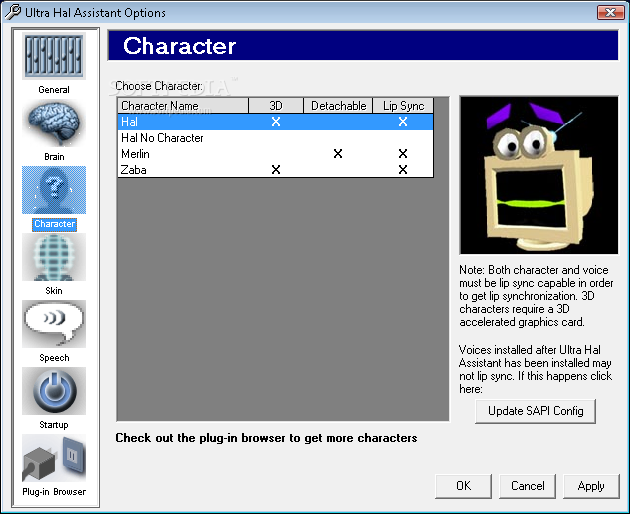
Task: Click the Detachable column header
Action: [x=338, y=106]
